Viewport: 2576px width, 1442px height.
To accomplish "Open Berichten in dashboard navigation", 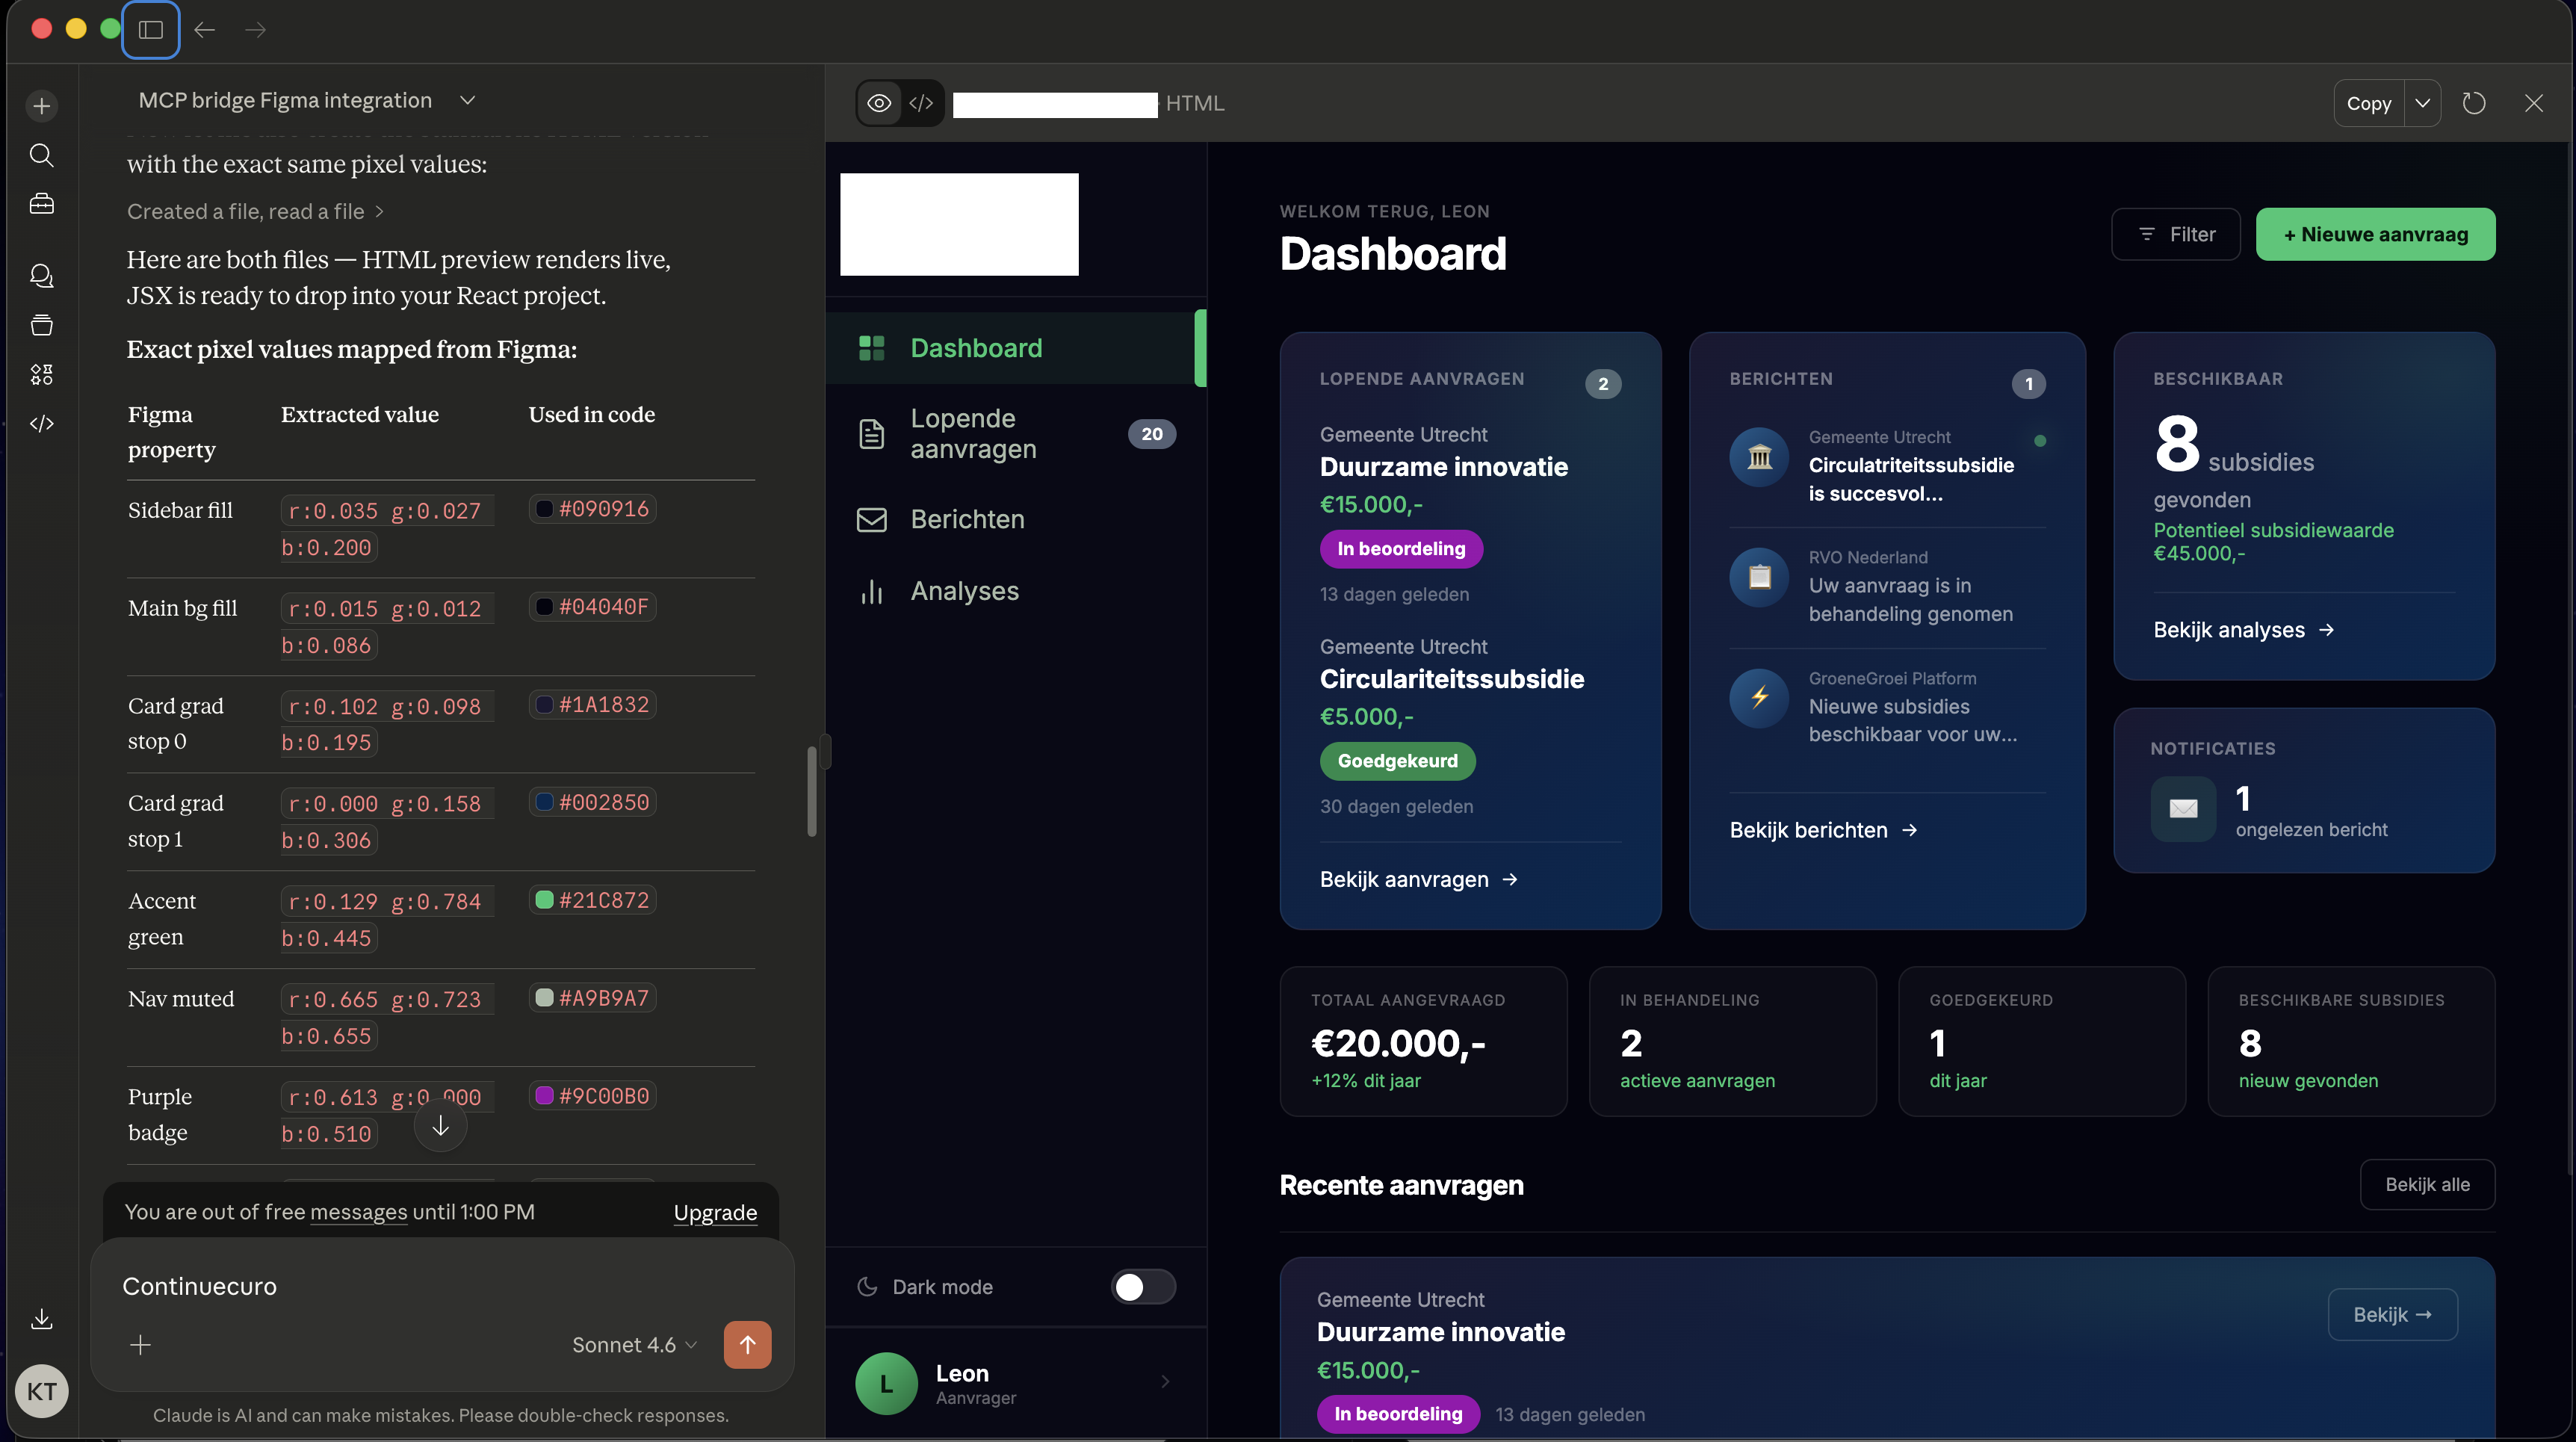I will [x=967, y=519].
